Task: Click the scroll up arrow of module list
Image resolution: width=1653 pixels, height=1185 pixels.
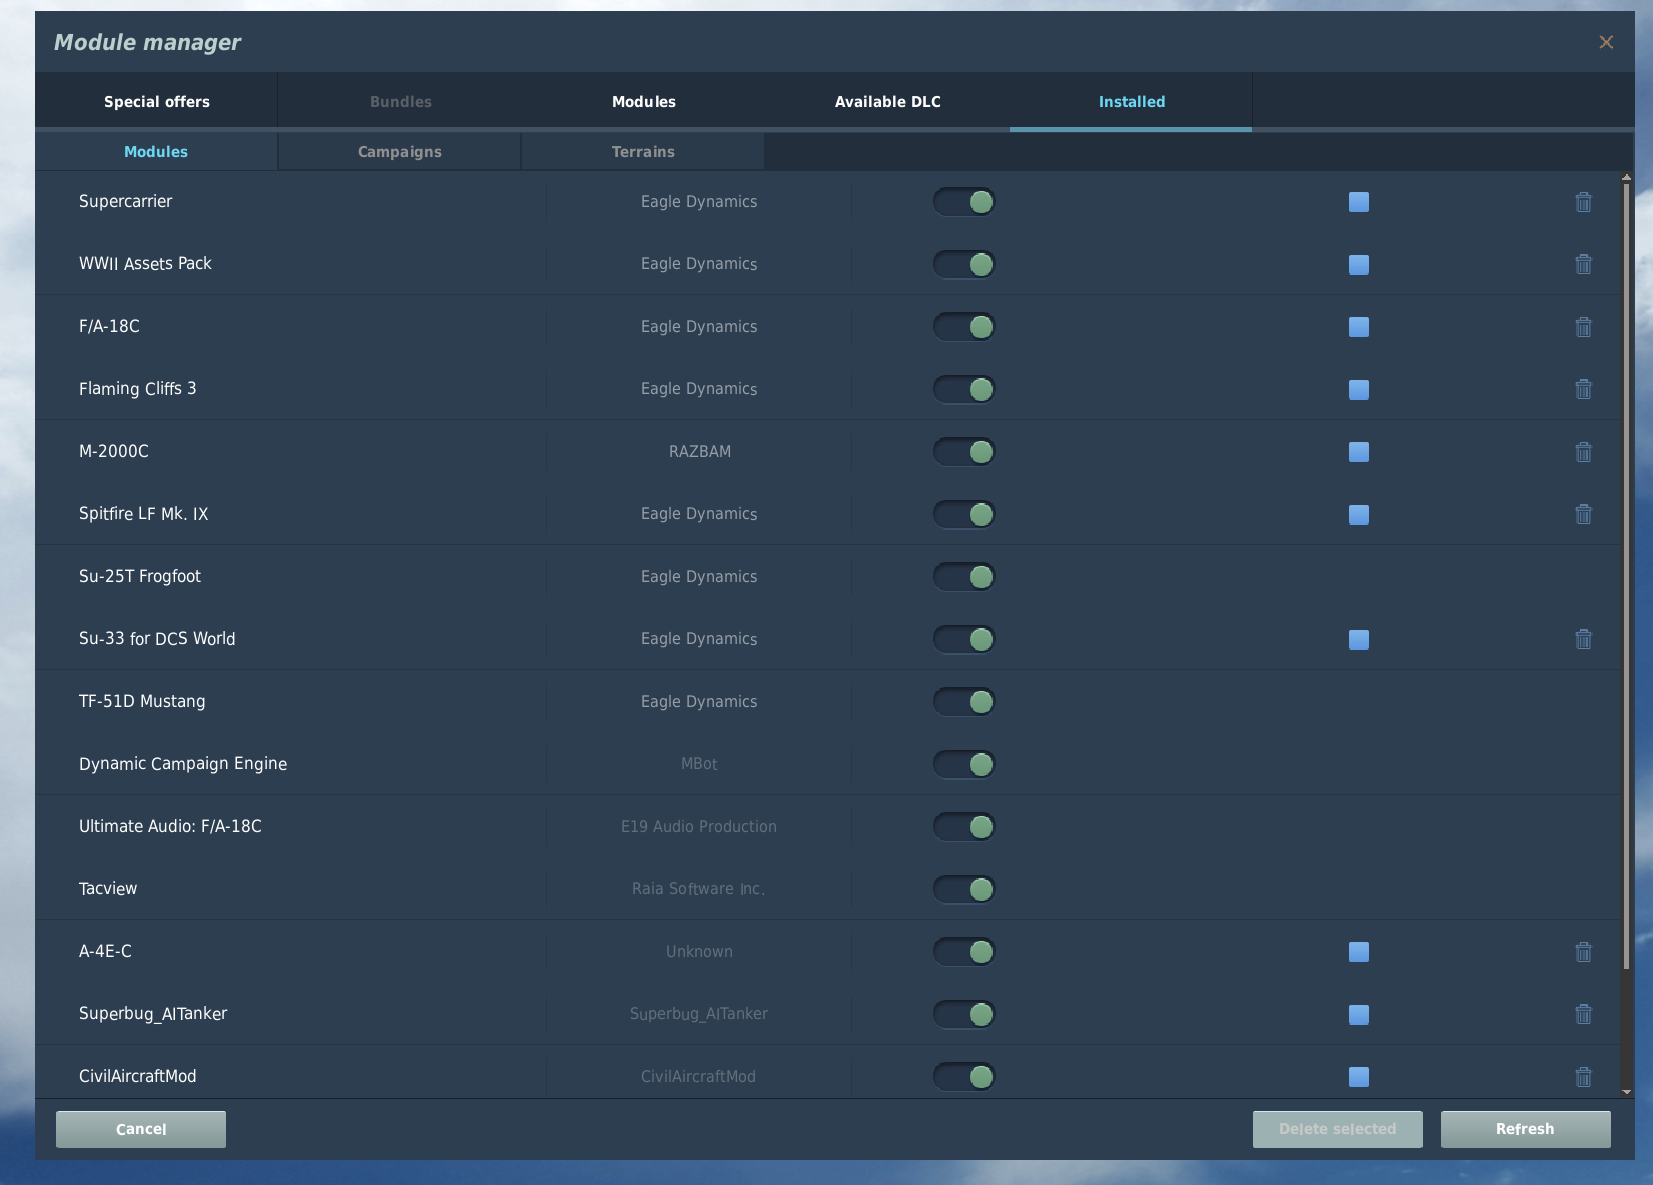Action: [x=1627, y=177]
